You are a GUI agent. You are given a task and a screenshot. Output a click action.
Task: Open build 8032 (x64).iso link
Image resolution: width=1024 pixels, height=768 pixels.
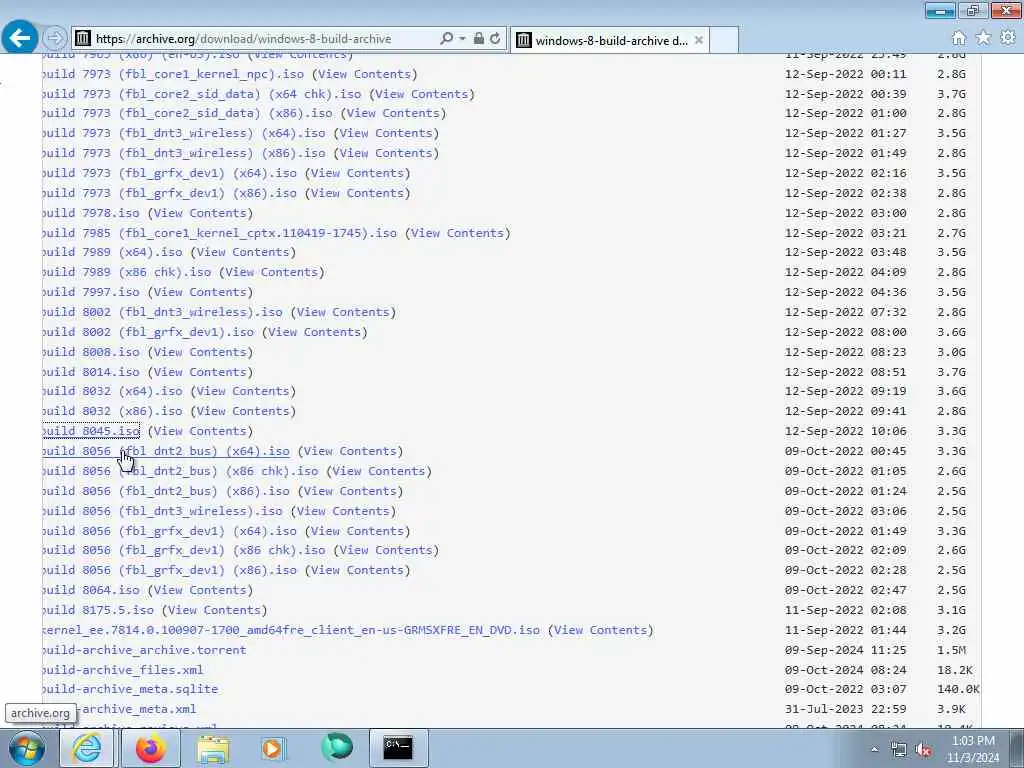click(112, 391)
